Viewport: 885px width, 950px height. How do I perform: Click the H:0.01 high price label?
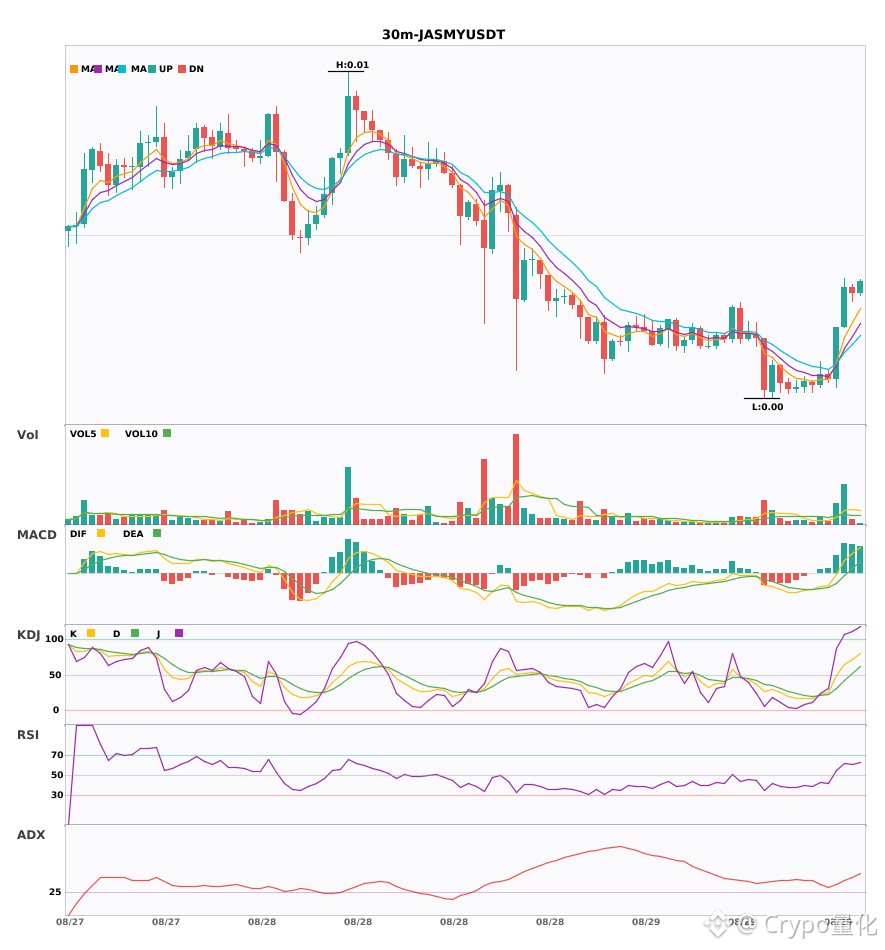(353, 65)
